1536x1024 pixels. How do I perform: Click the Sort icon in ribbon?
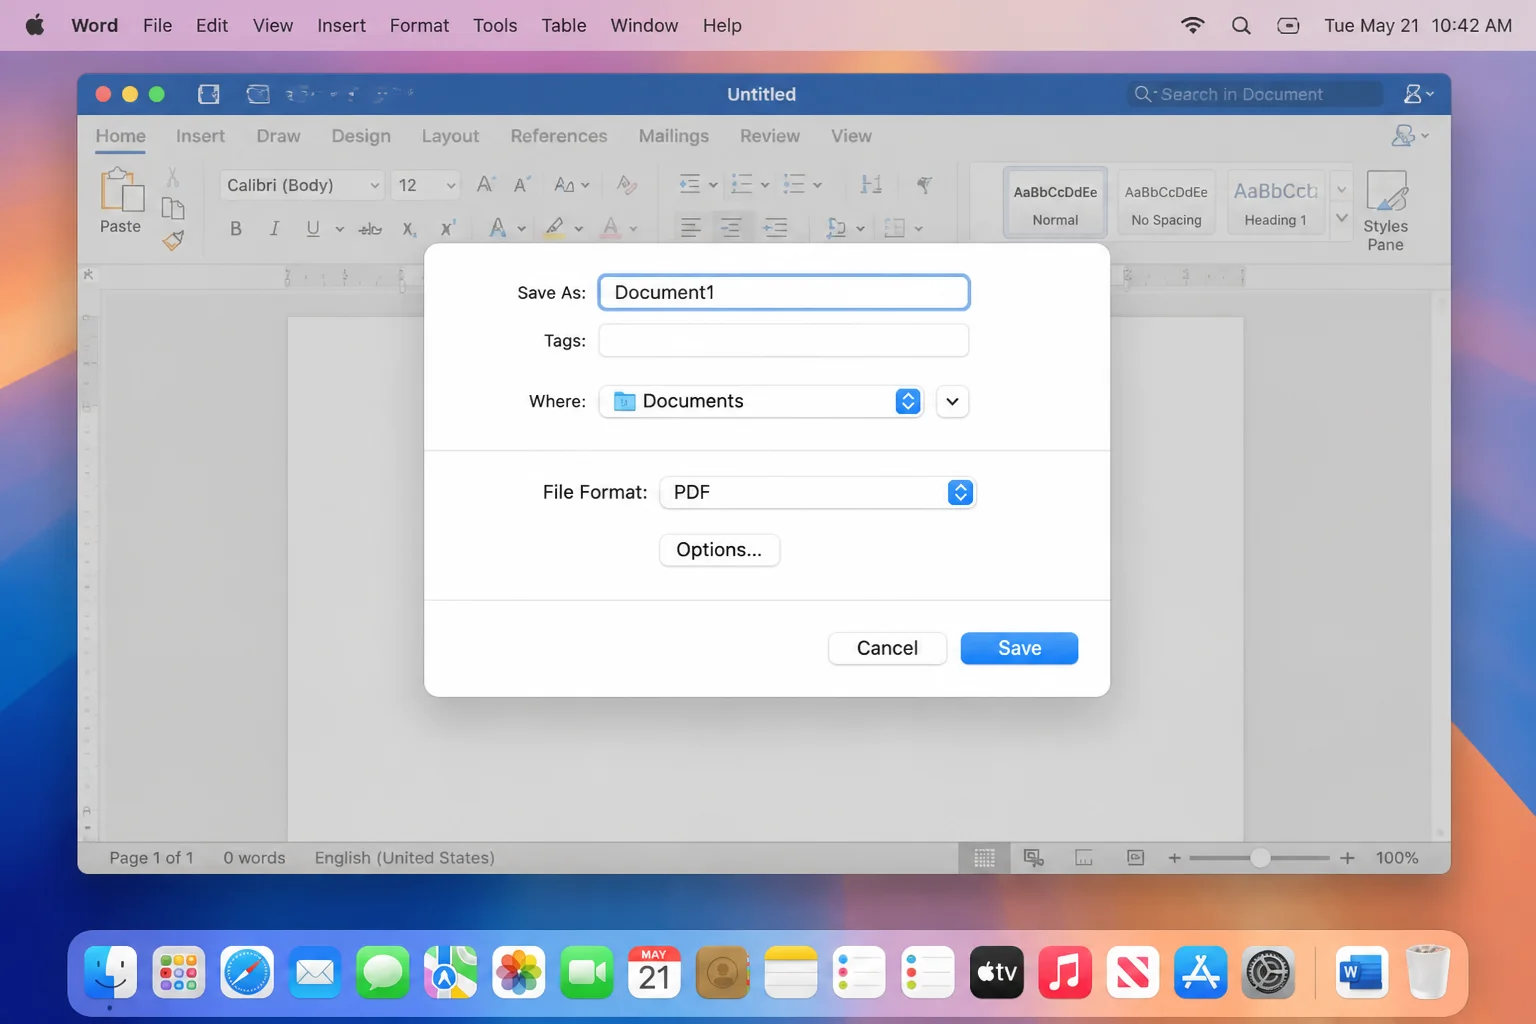point(871,184)
